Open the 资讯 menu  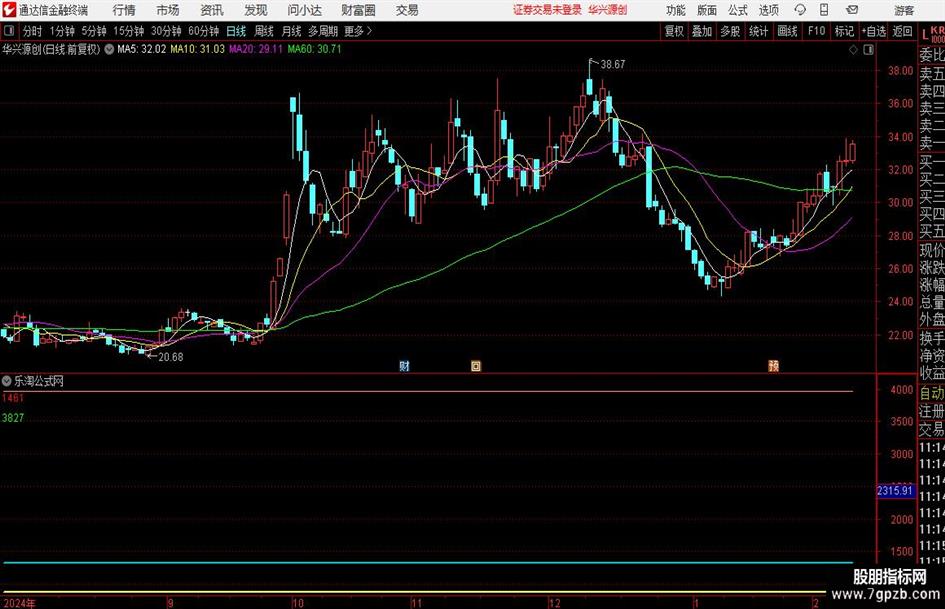tap(212, 10)
